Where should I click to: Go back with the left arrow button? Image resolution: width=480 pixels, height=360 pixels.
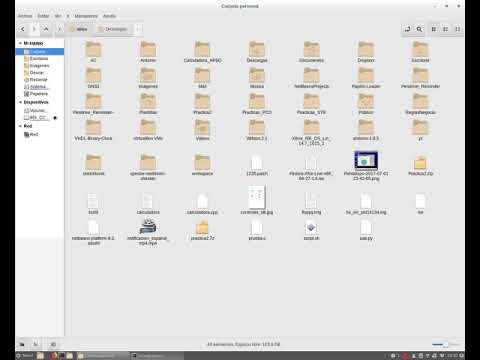pos(23,29)
